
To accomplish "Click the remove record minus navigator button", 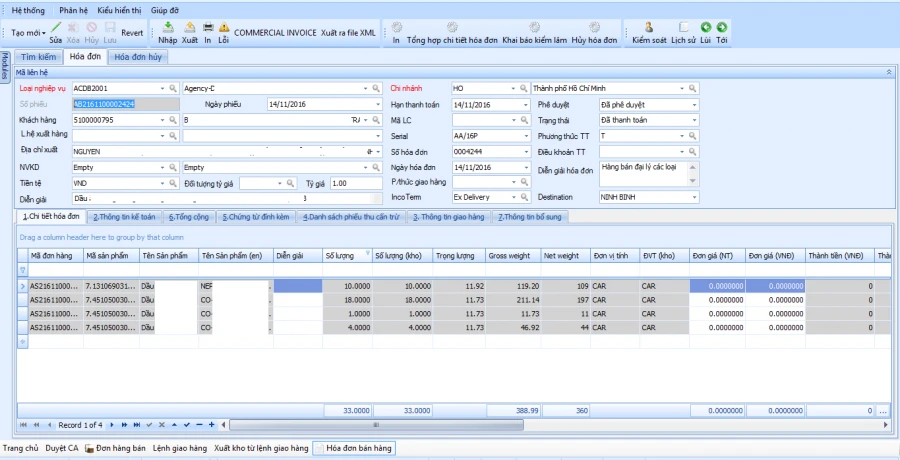I will tap(199, 425).
